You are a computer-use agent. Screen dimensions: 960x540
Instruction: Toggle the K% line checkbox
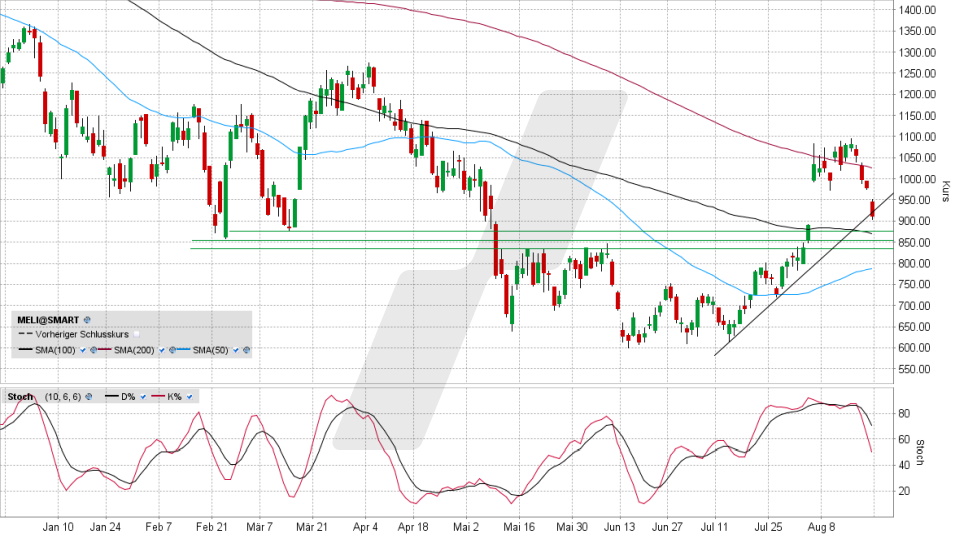(x=189, y=397)
